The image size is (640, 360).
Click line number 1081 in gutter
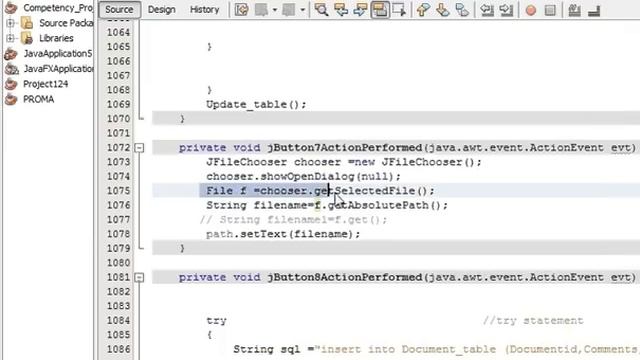(x=118, y=277)
